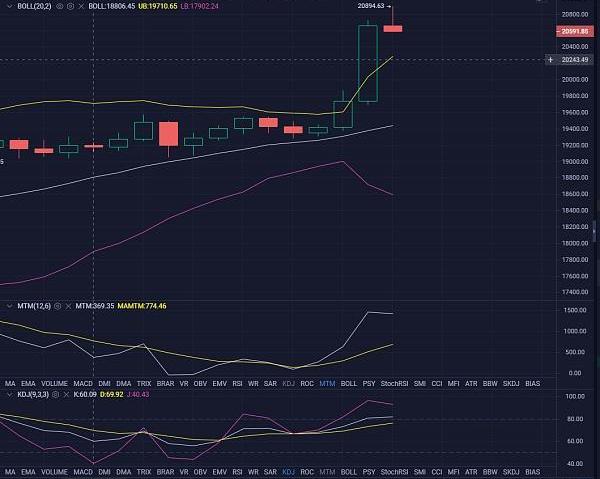Screen dimensions: 600x479
Task: Click the tall green breakout candlestick
Action: pos(367,63)
